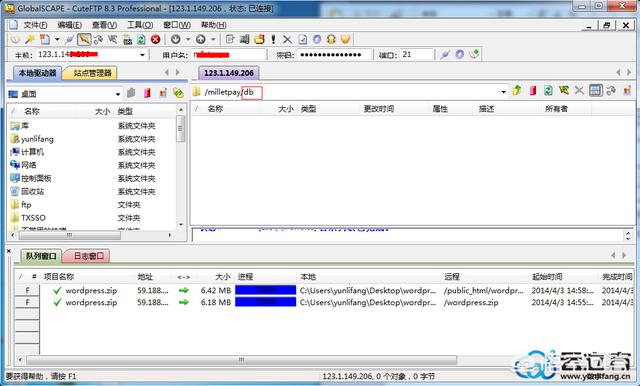Select the 123.1.149.206 connection tab
The height and width of the screenshot is (386, 640).
click(x=229, y=73)
